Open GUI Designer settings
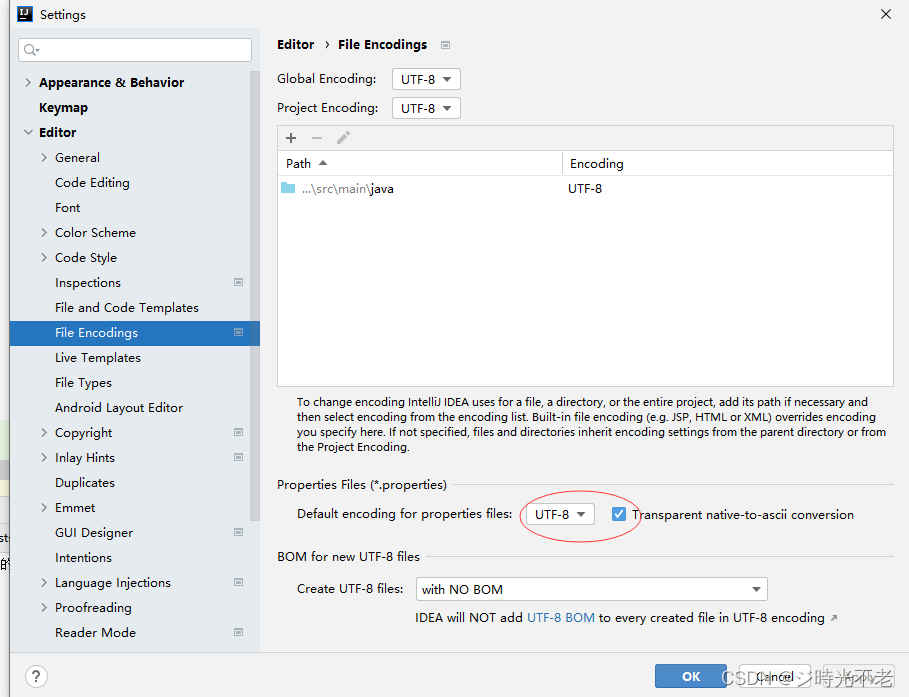909x697 pixels. [x=93, y=532]
